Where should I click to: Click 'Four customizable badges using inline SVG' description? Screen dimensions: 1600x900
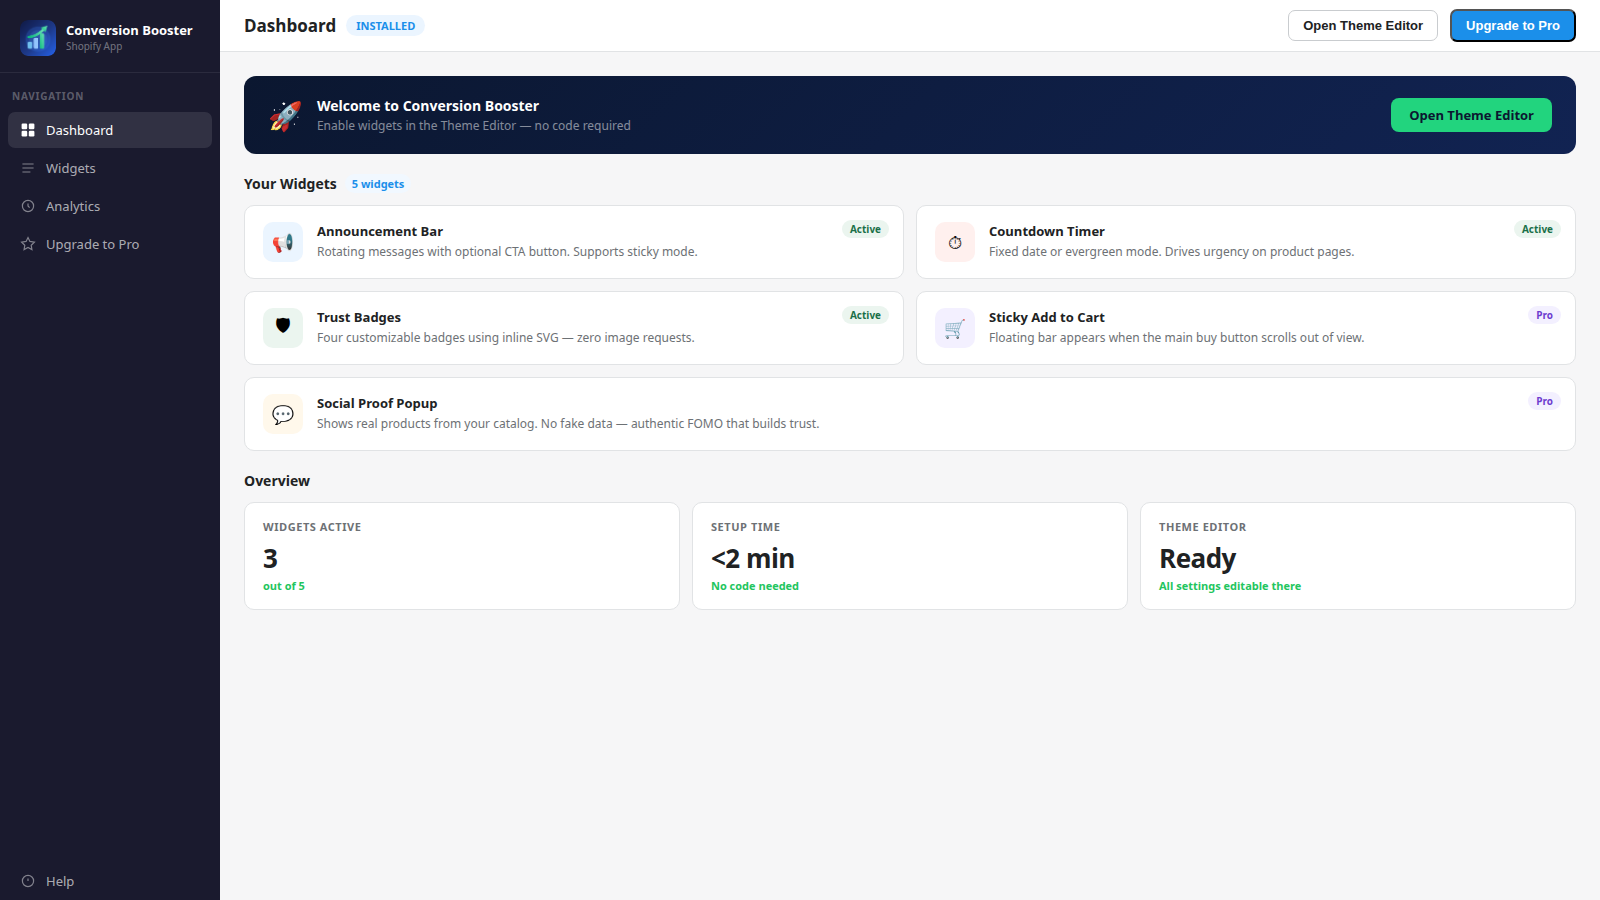[x=505, y=338]
